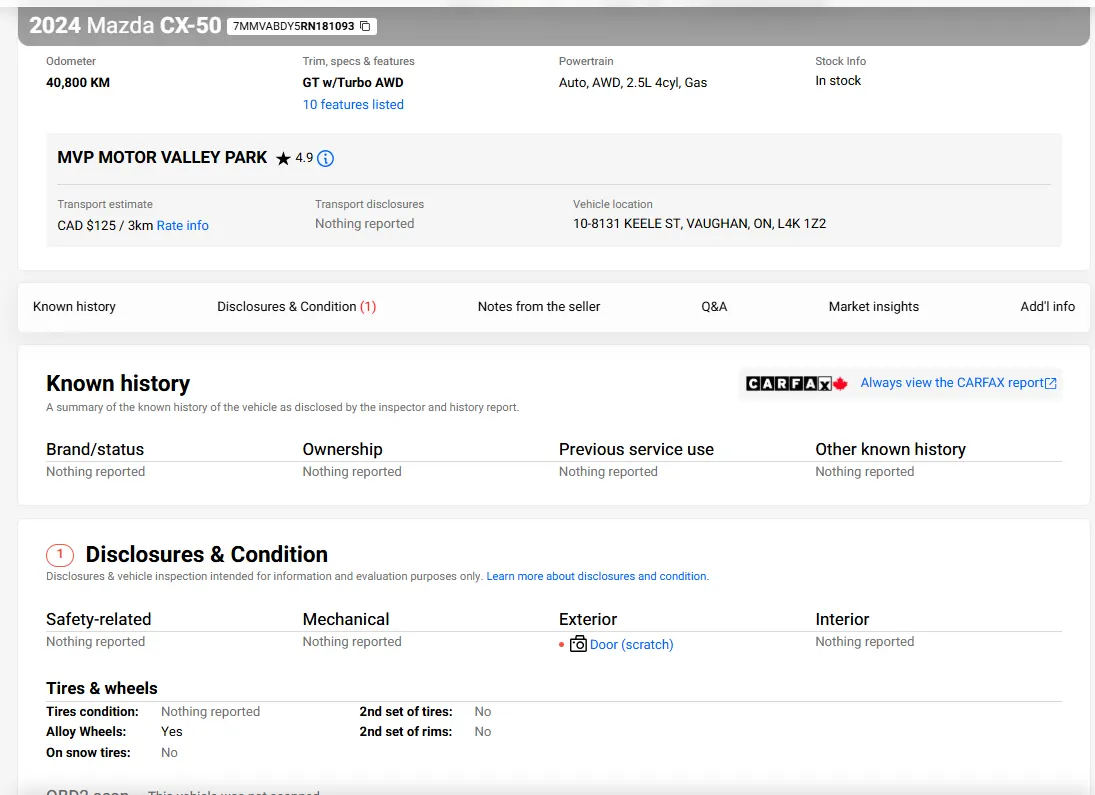Click the Previous service use heading
This screenshot has height=795, width=1095.
636,449
